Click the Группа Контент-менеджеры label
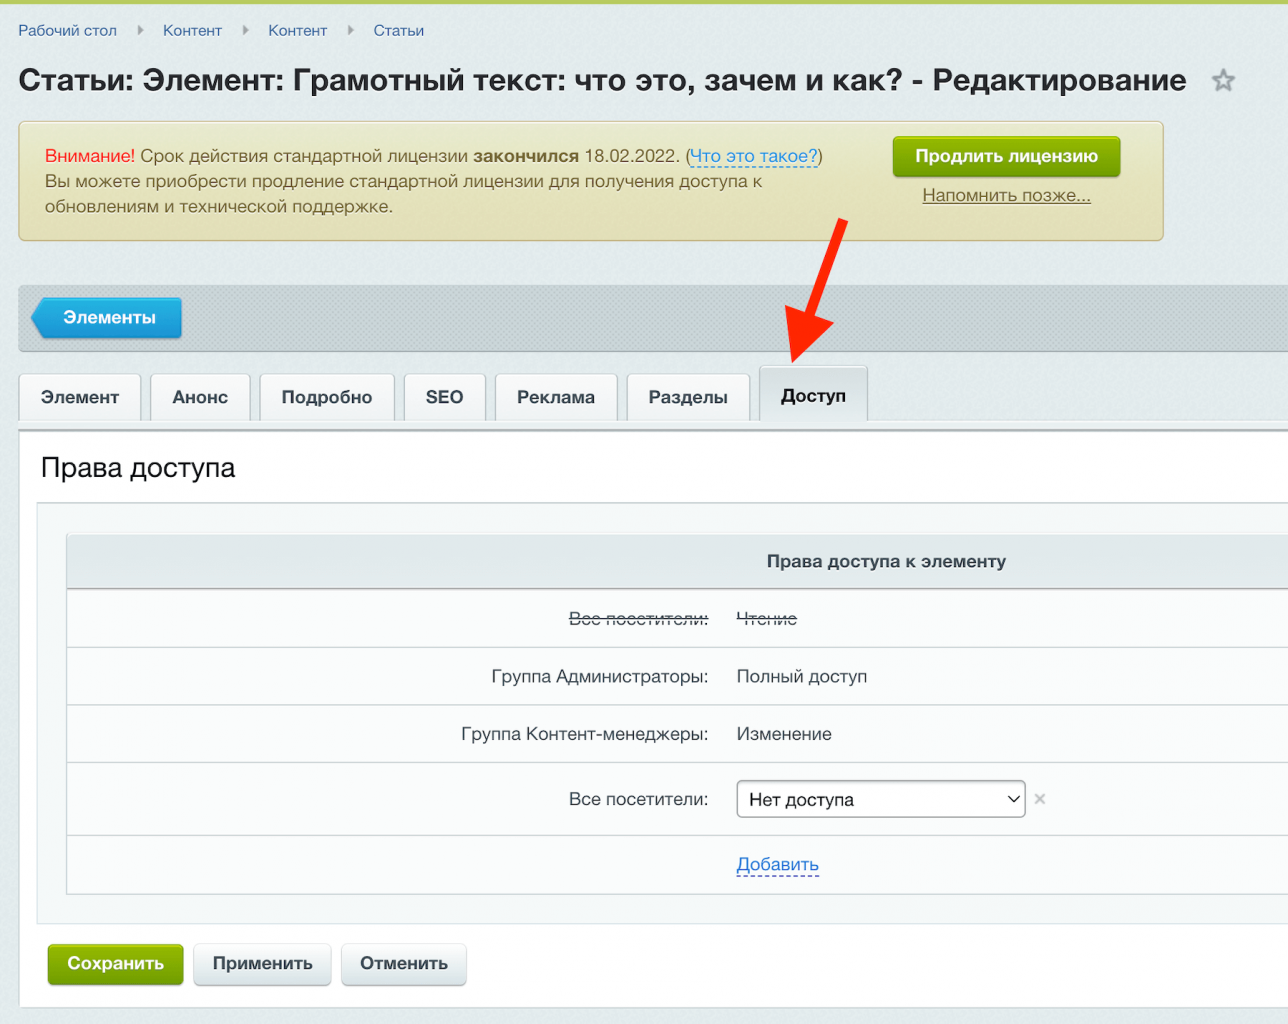The width and height of the screenshot is (1288, 1024). [585, 734]
